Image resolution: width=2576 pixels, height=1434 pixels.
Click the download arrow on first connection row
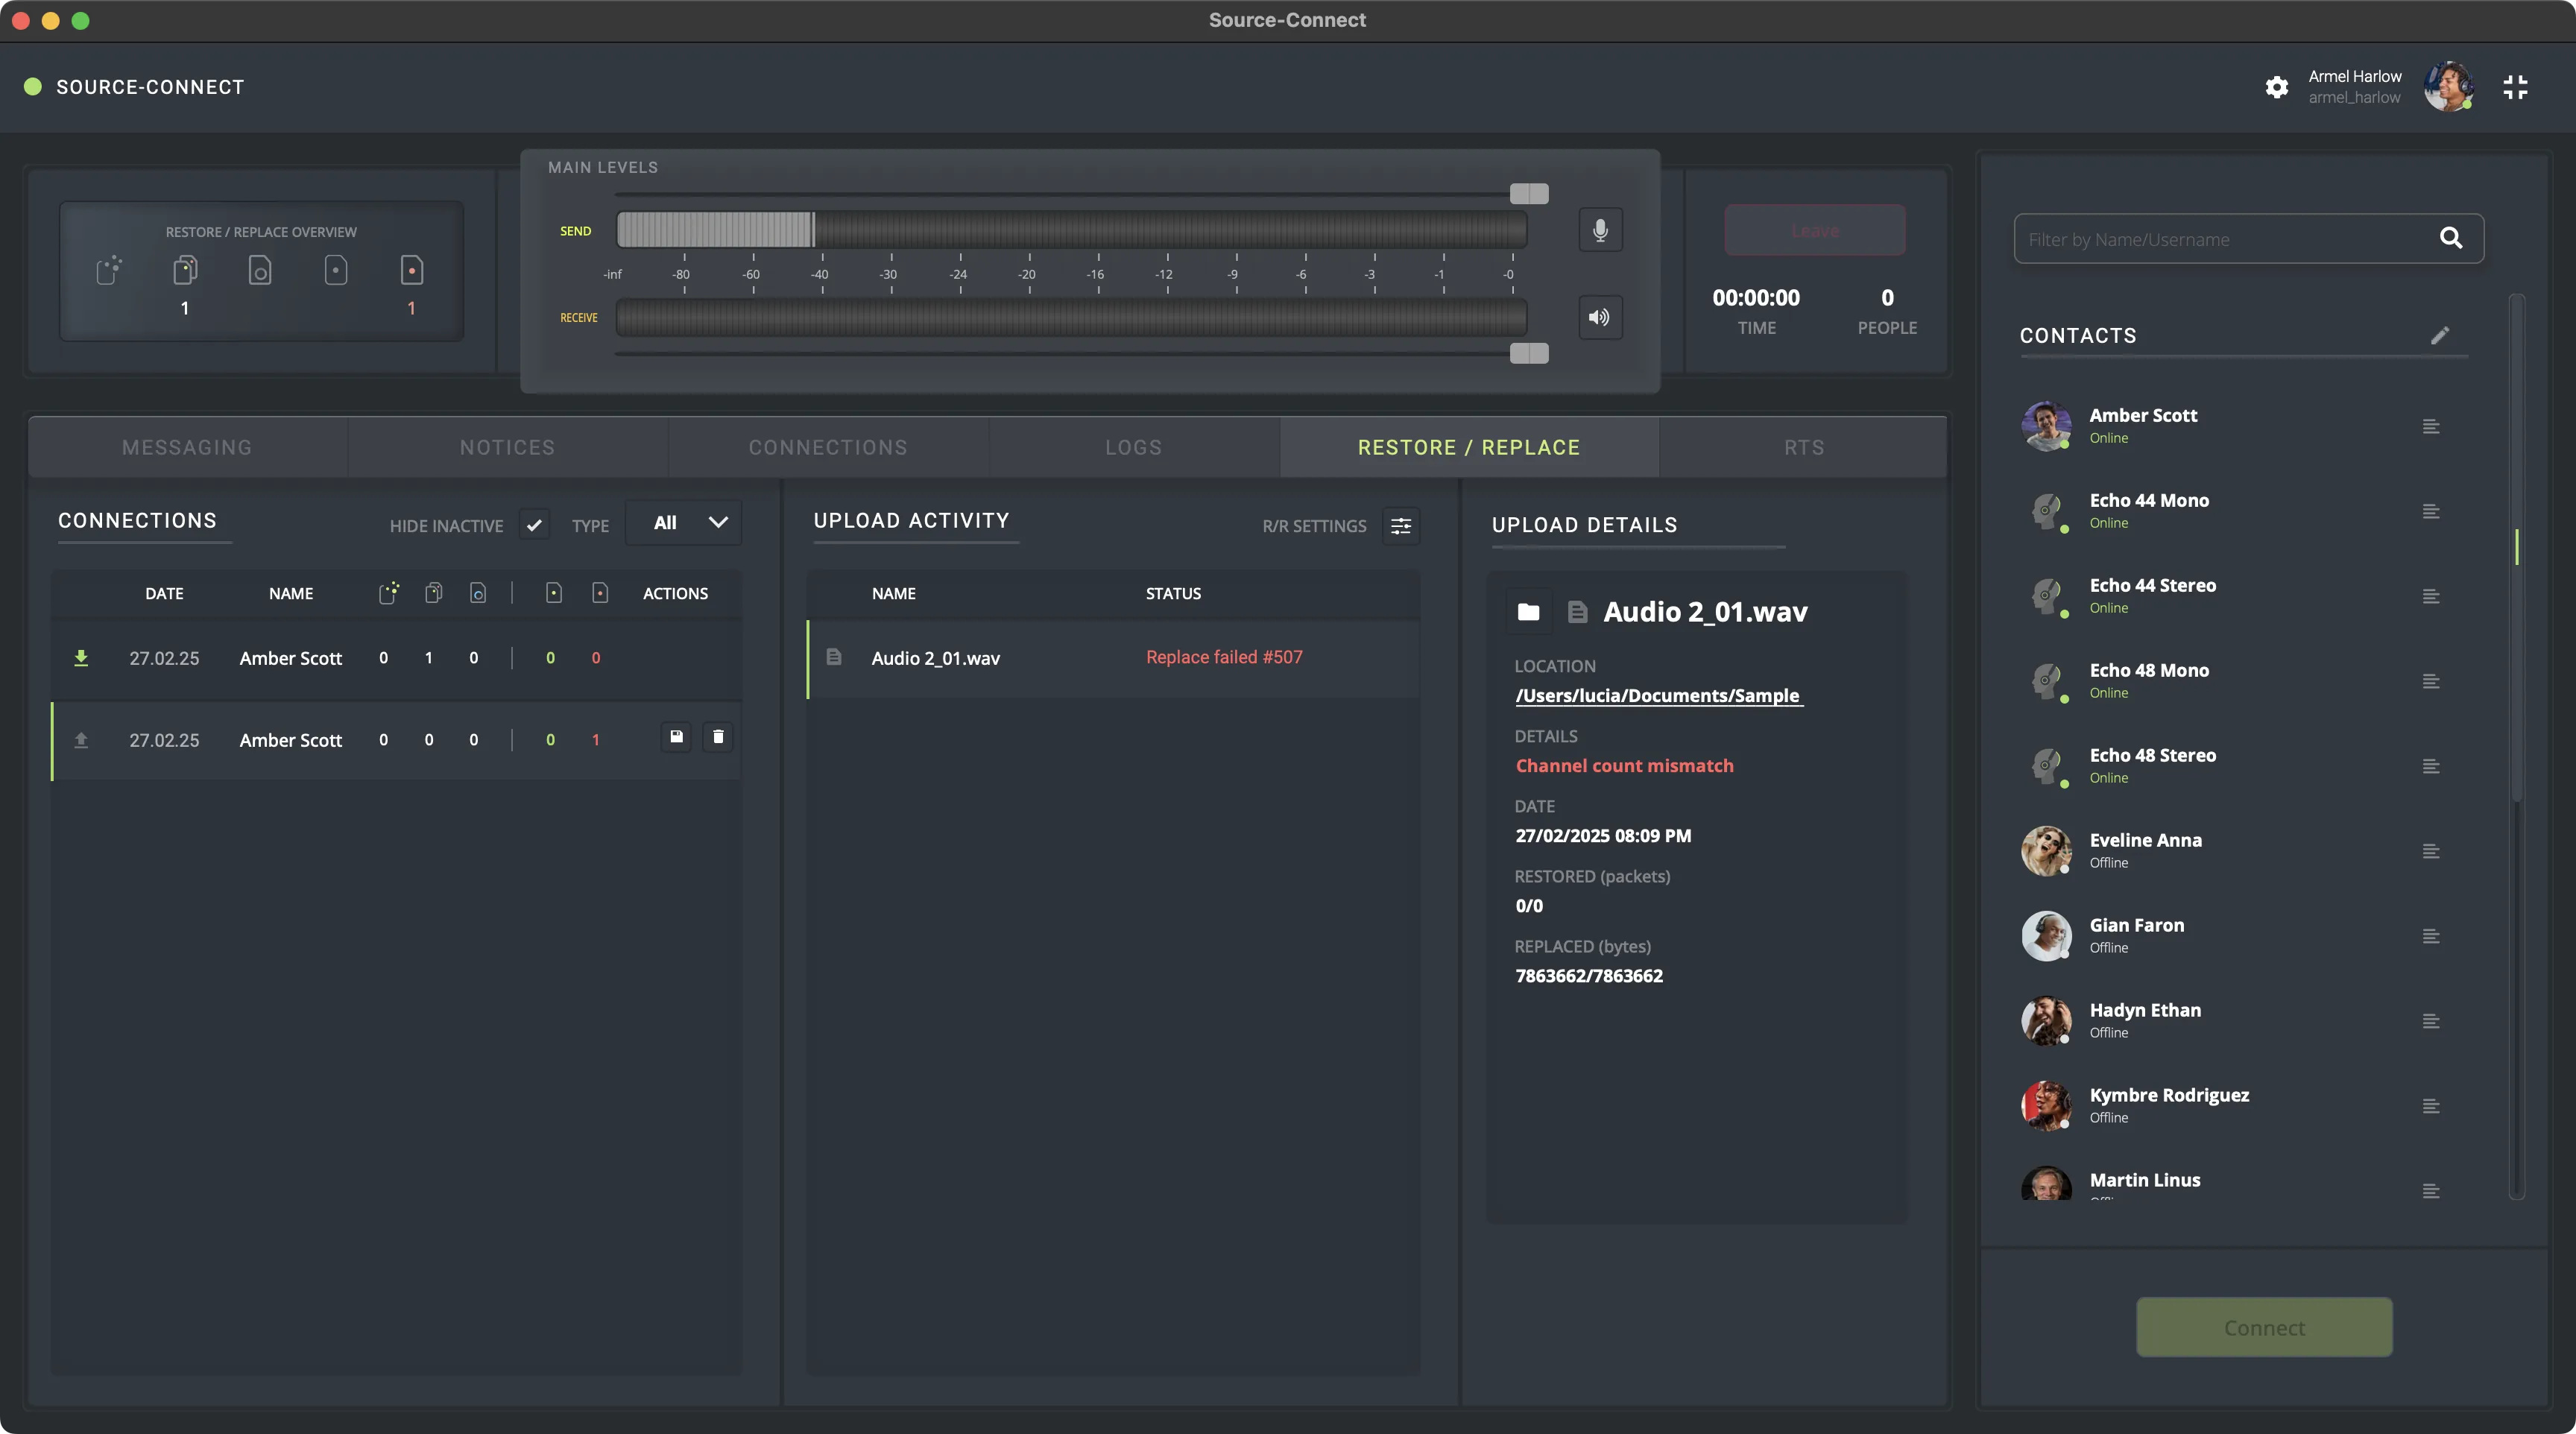point(81,658)
